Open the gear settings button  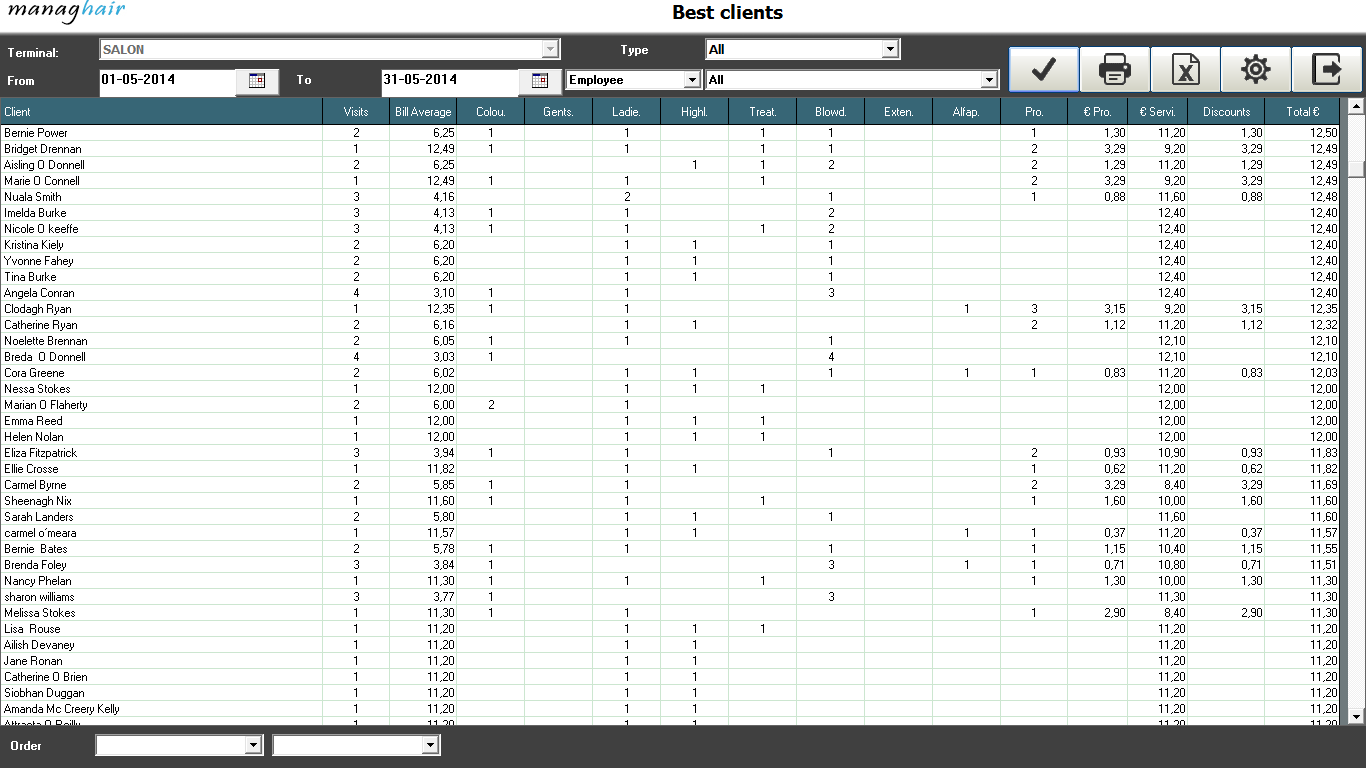[x=1256, y=69]
